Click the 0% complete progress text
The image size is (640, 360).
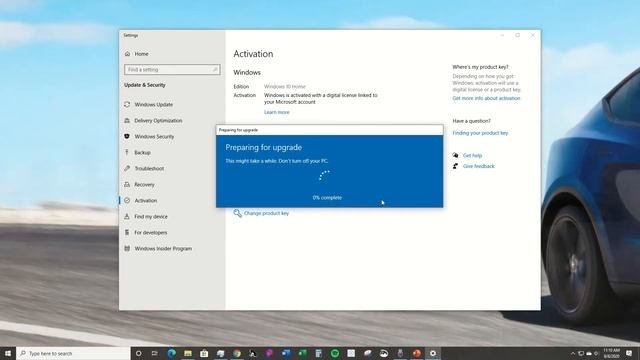(327, 198)
